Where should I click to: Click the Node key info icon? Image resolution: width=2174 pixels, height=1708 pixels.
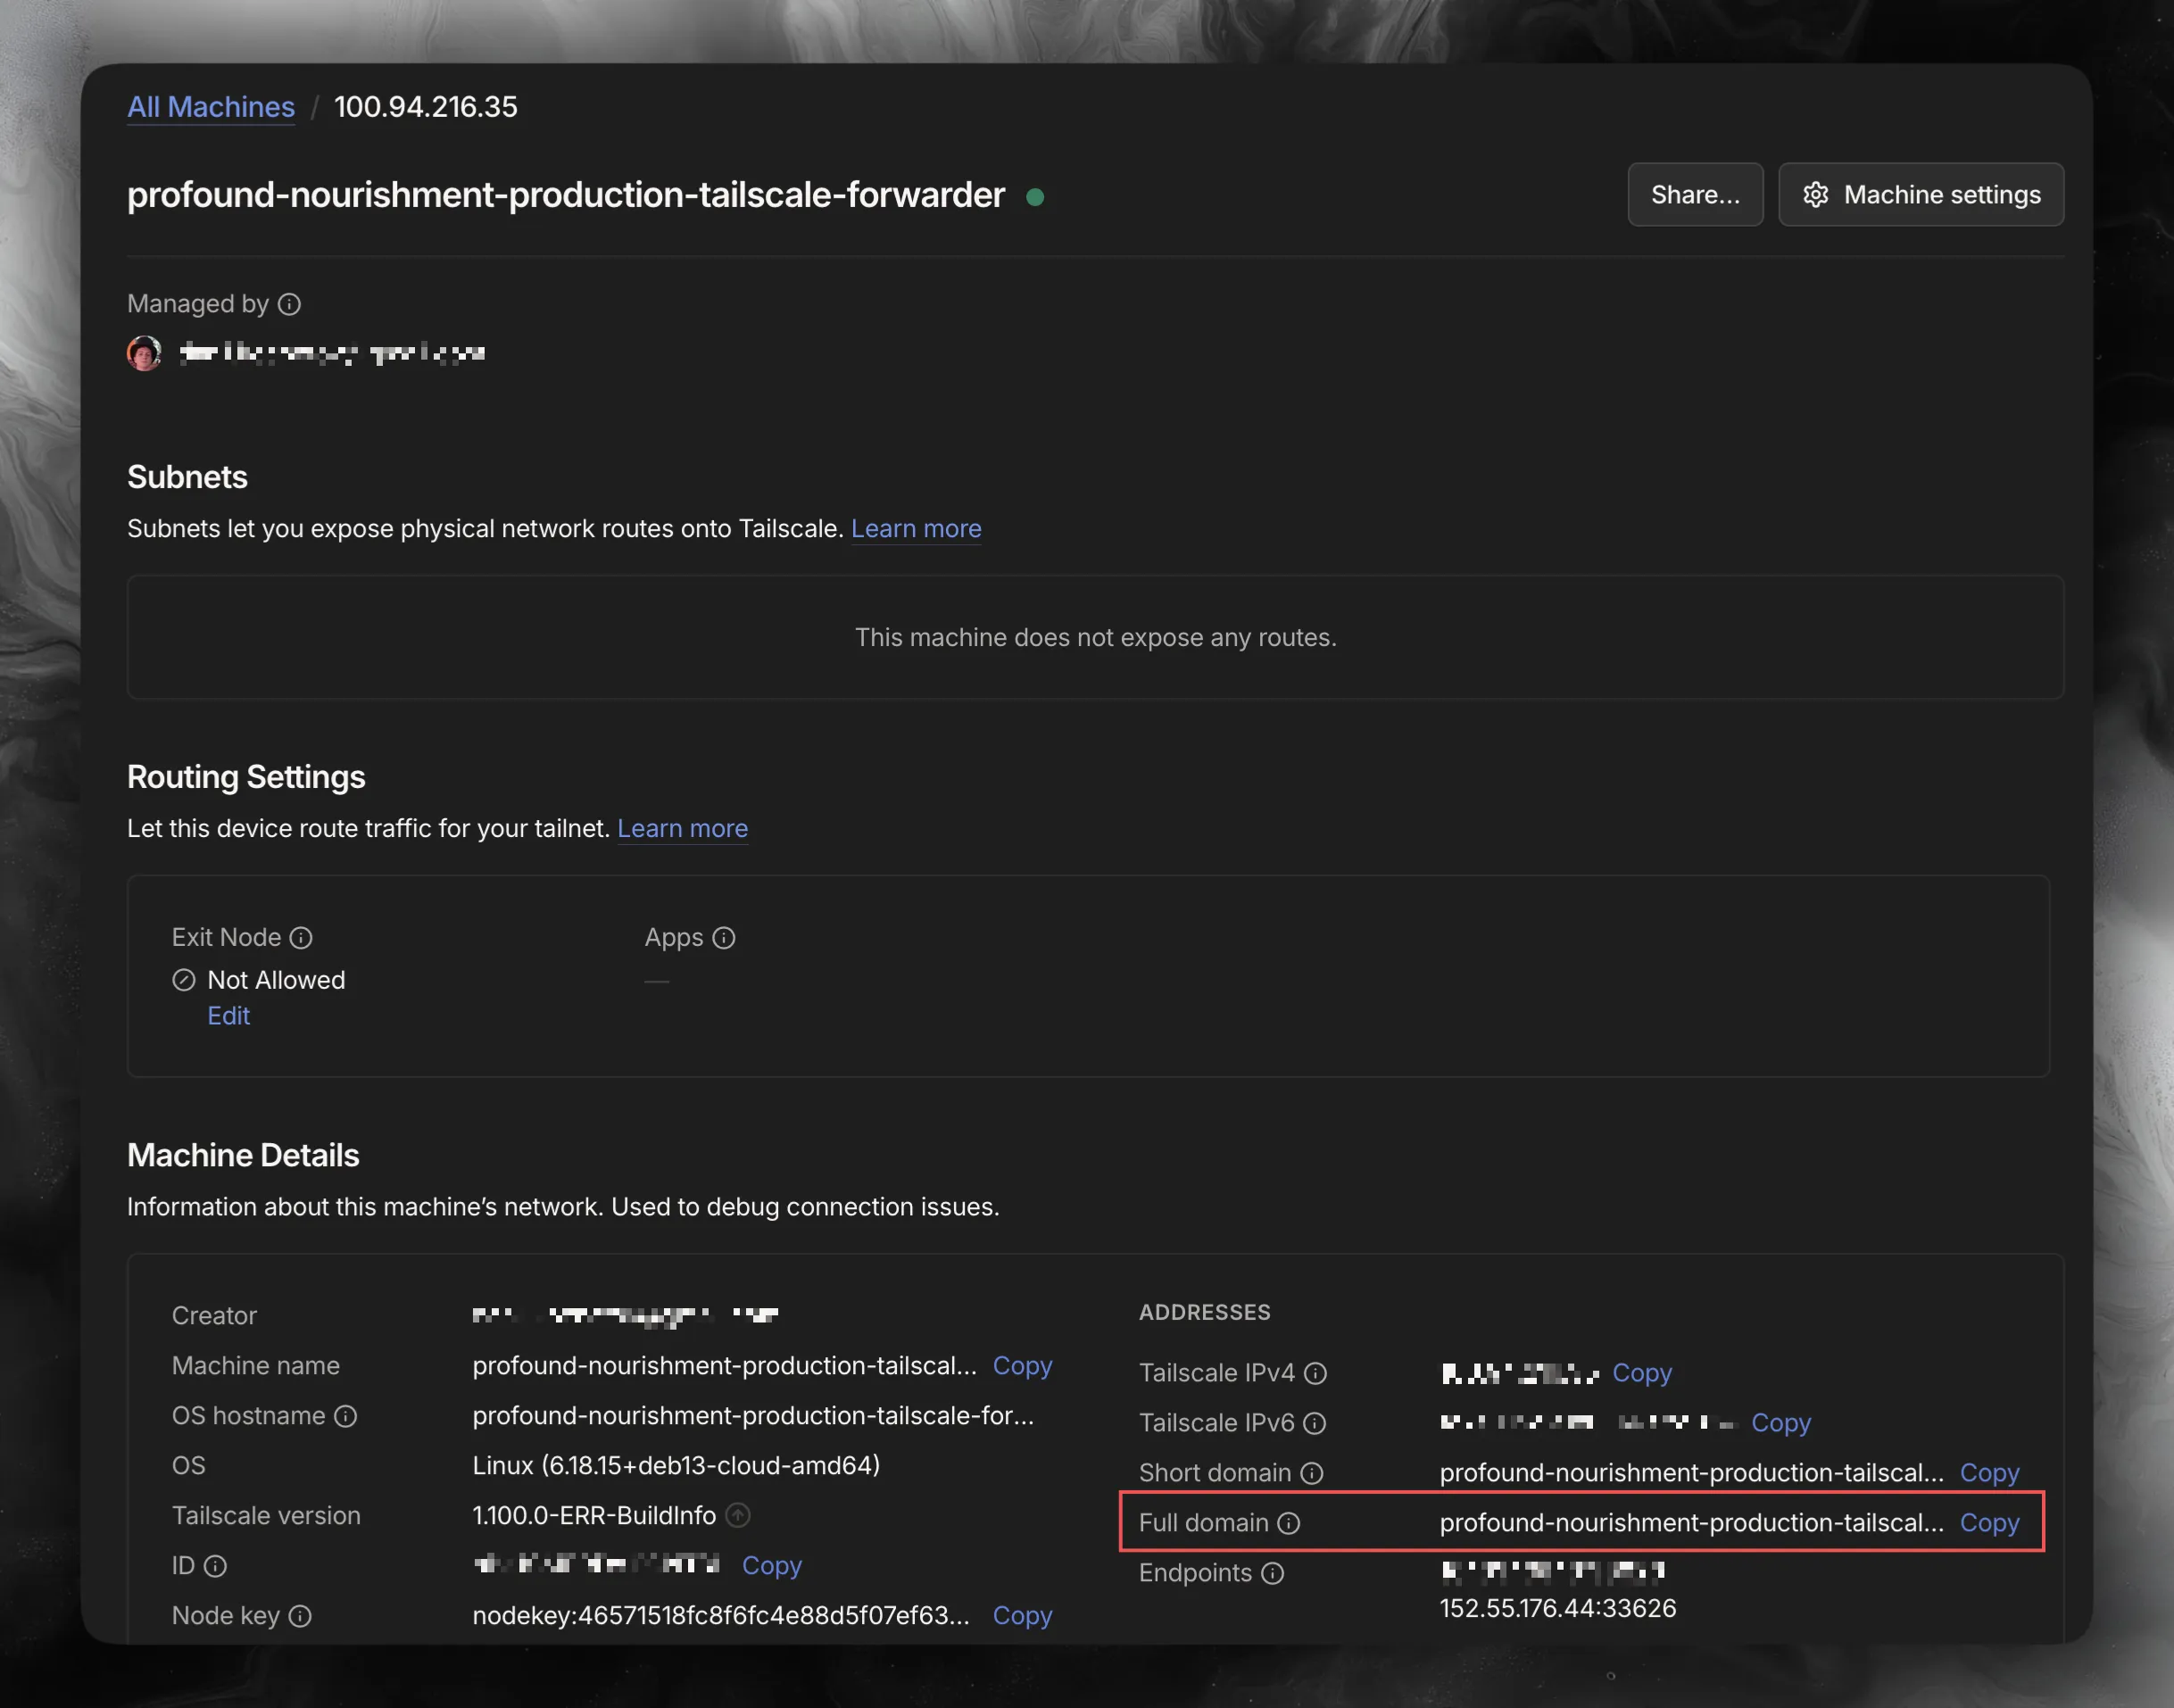(x=300, y=1616)
